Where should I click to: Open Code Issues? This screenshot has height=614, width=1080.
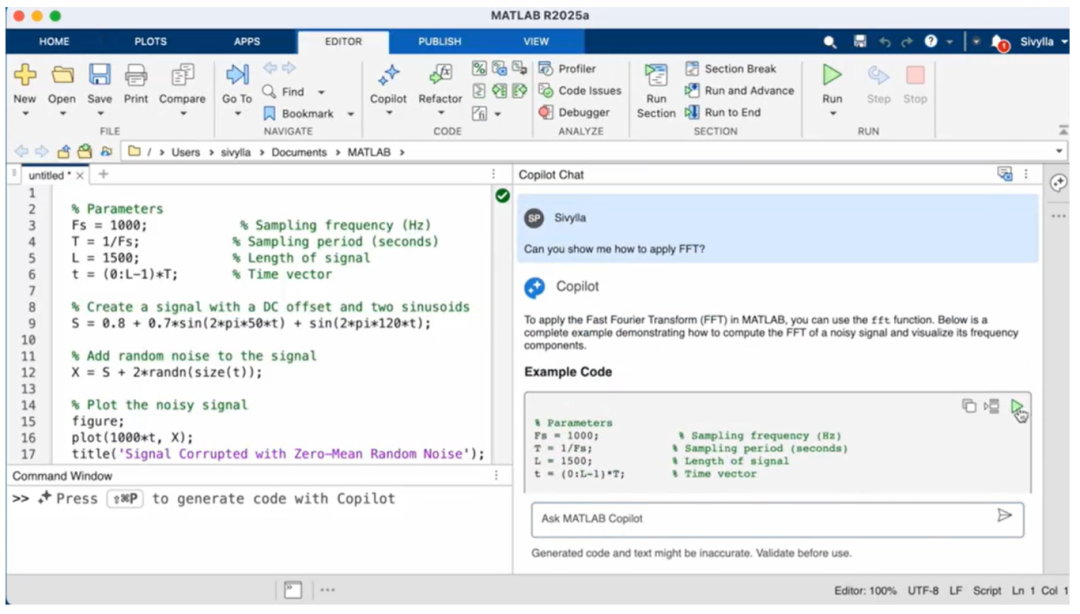[580, 90]
